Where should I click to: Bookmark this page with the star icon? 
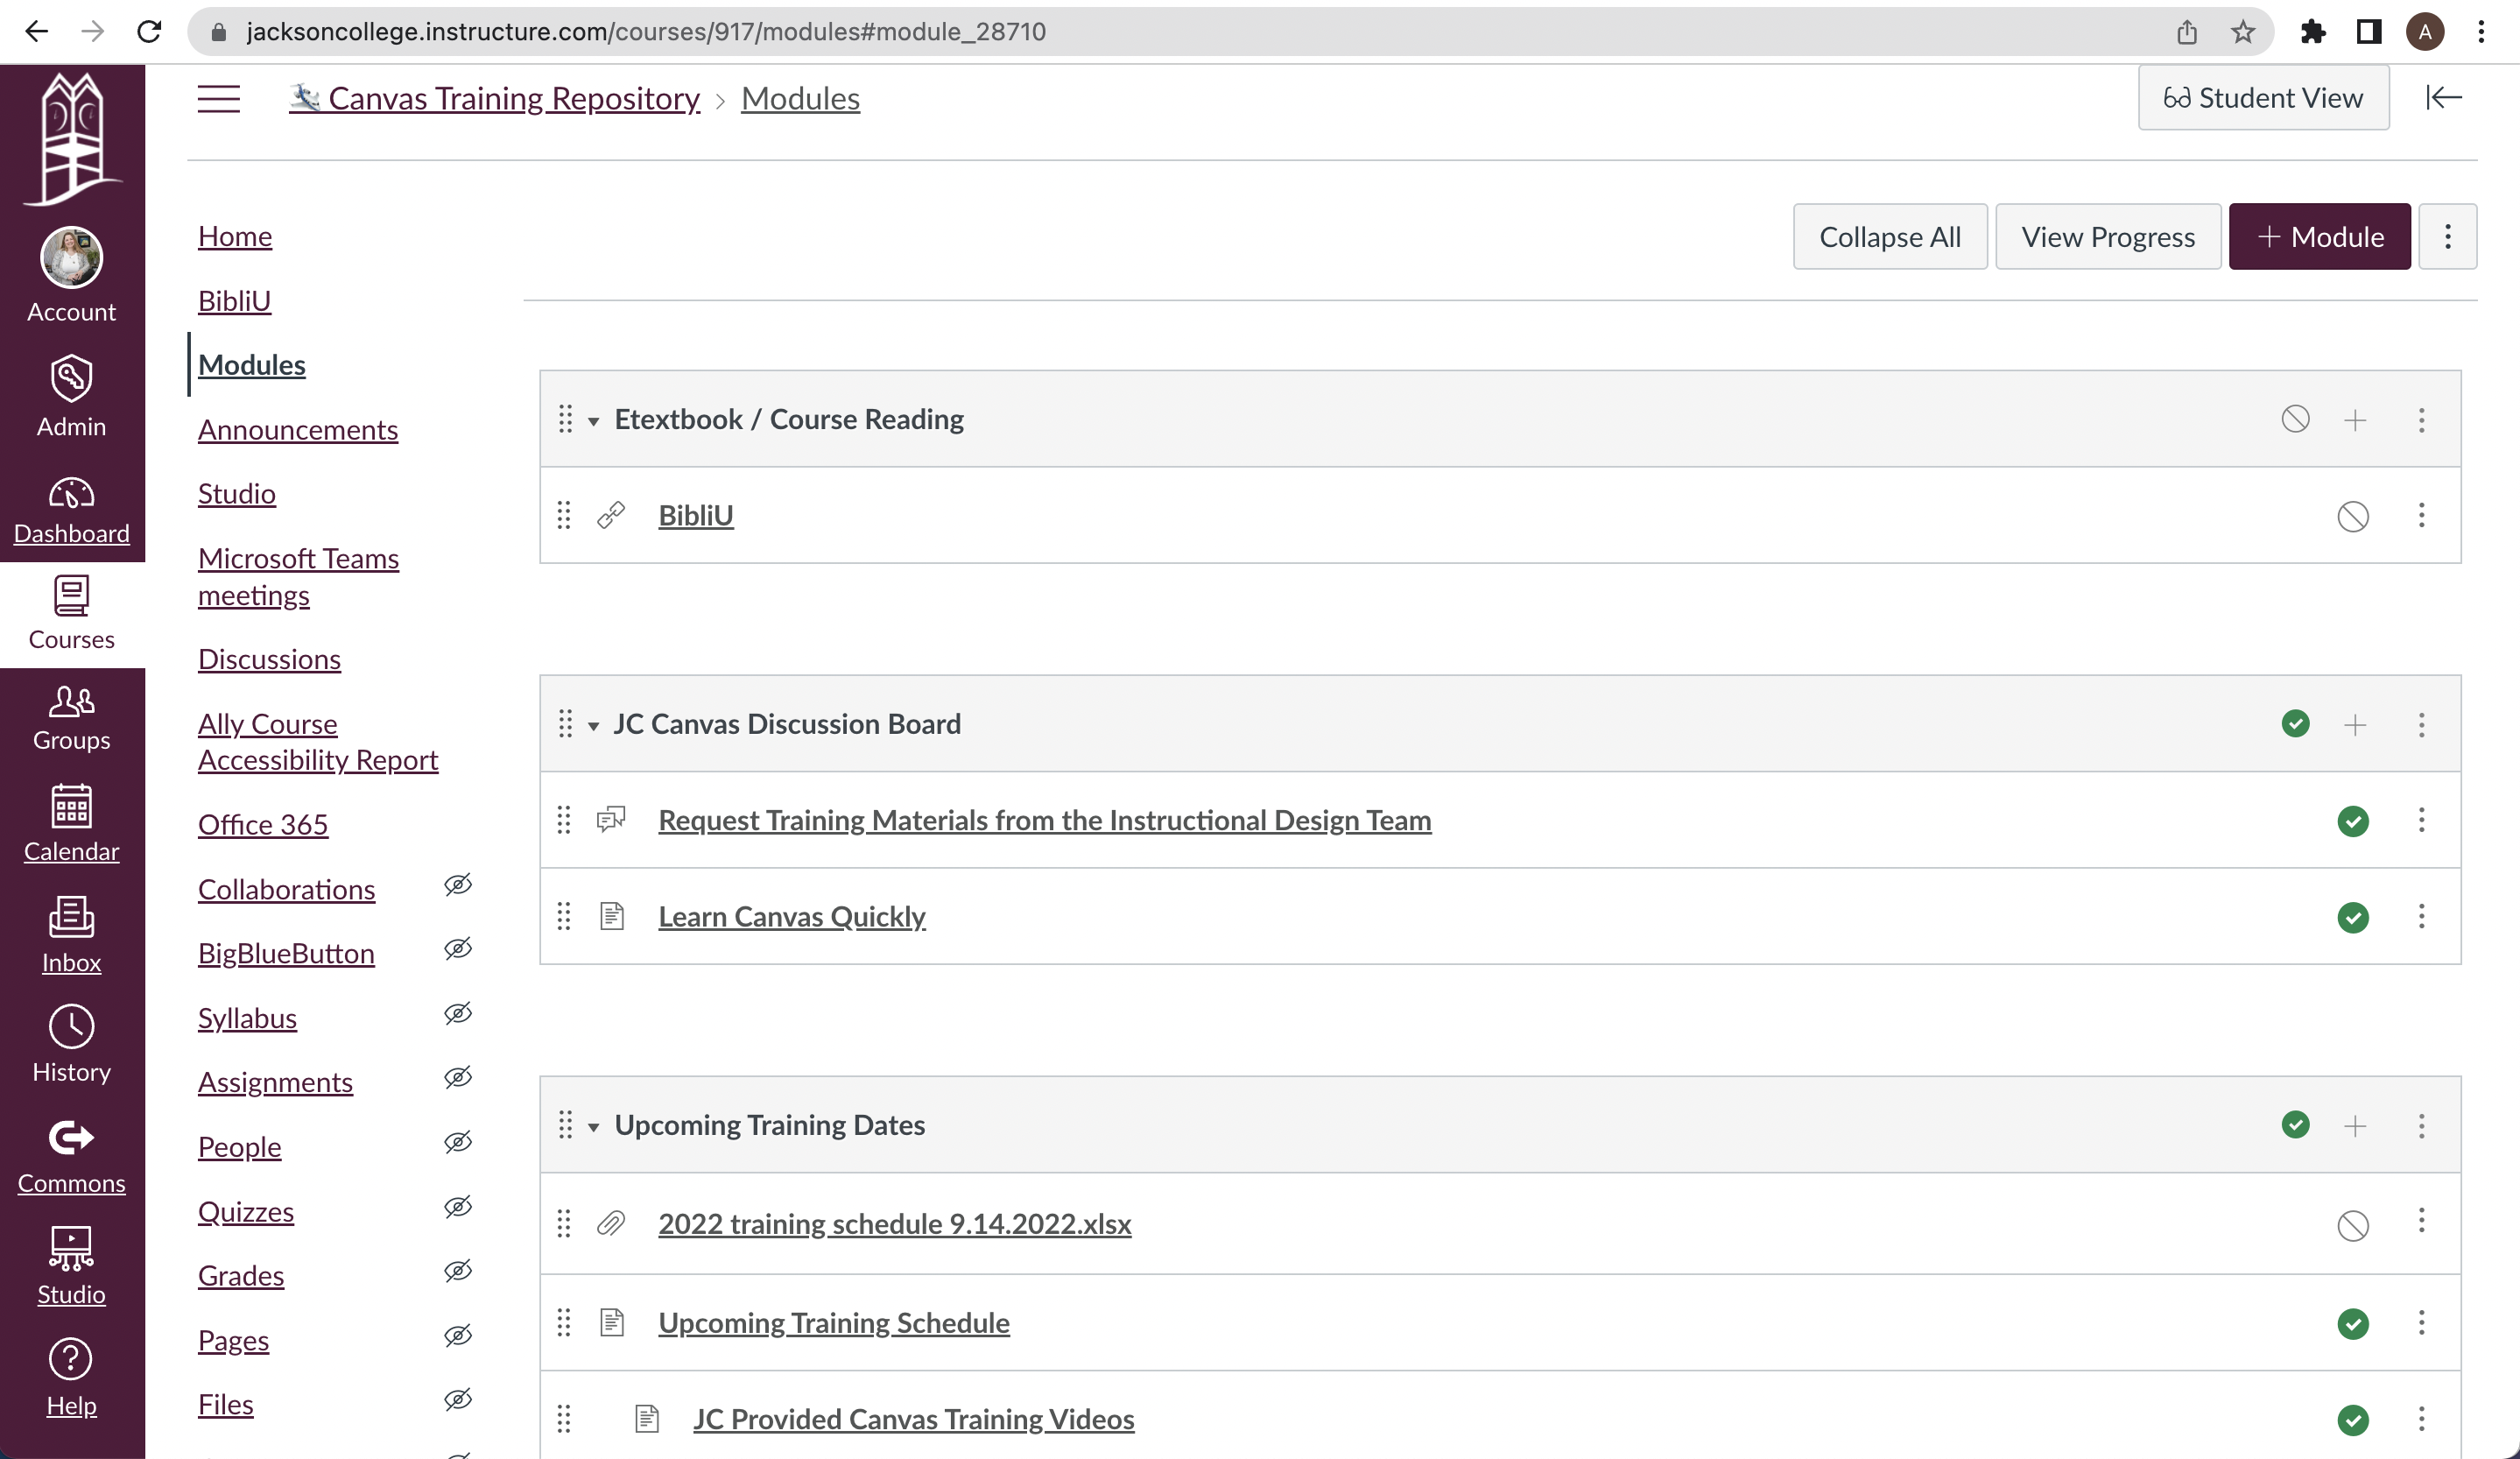coord(2242,32)
